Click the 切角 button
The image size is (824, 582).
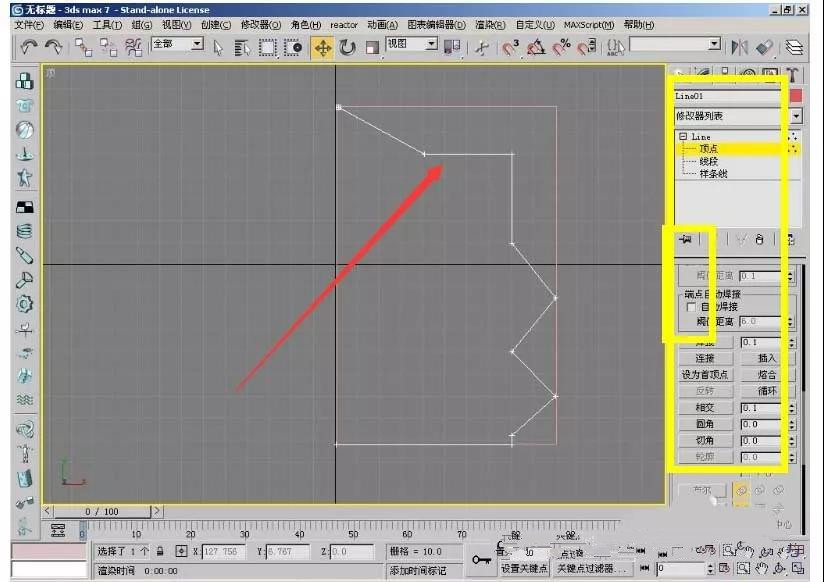point(705,440)
